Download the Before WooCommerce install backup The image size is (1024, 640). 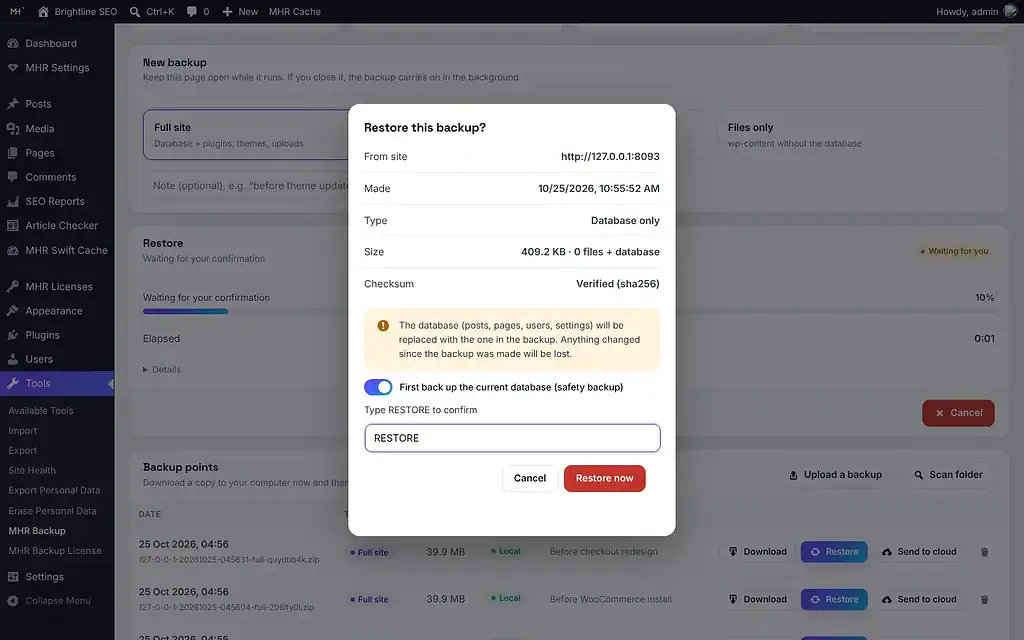[x=758, y=600]
